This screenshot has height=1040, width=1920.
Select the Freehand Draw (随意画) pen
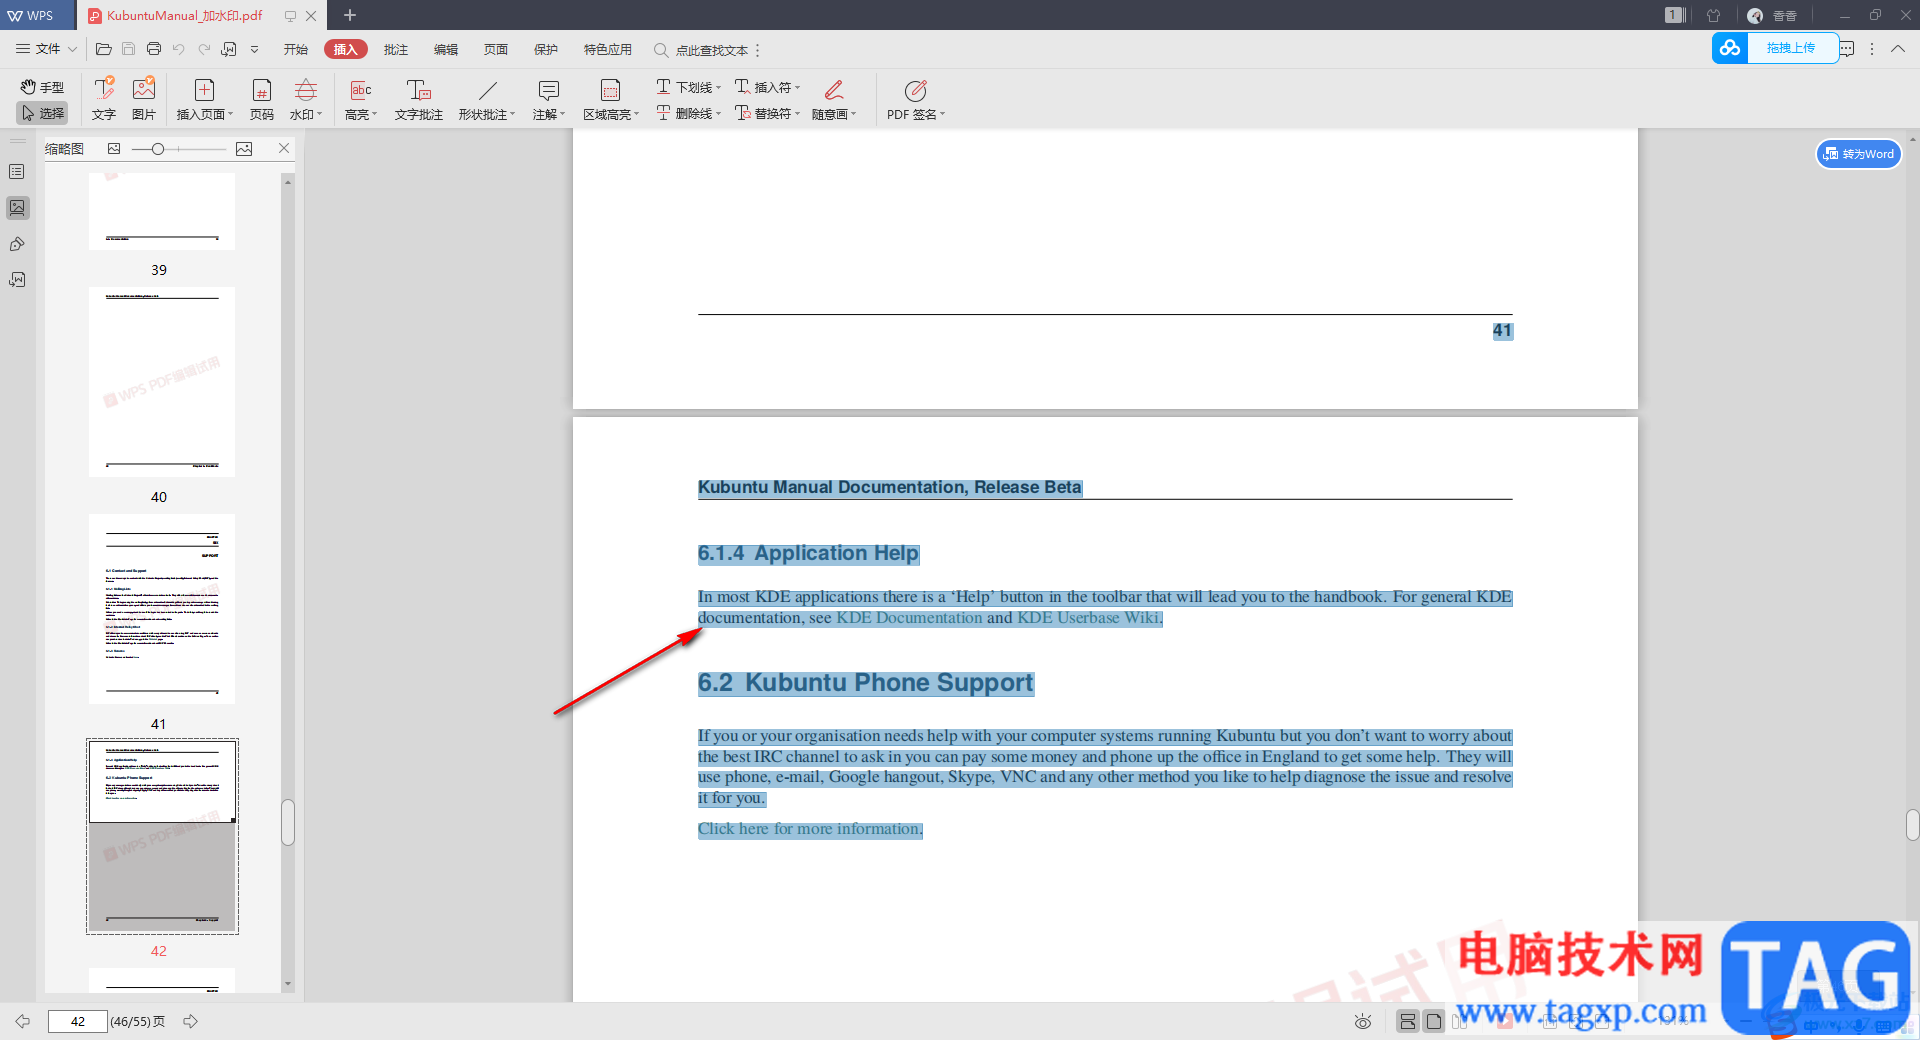pyautogui.click(x=834, y=90)
